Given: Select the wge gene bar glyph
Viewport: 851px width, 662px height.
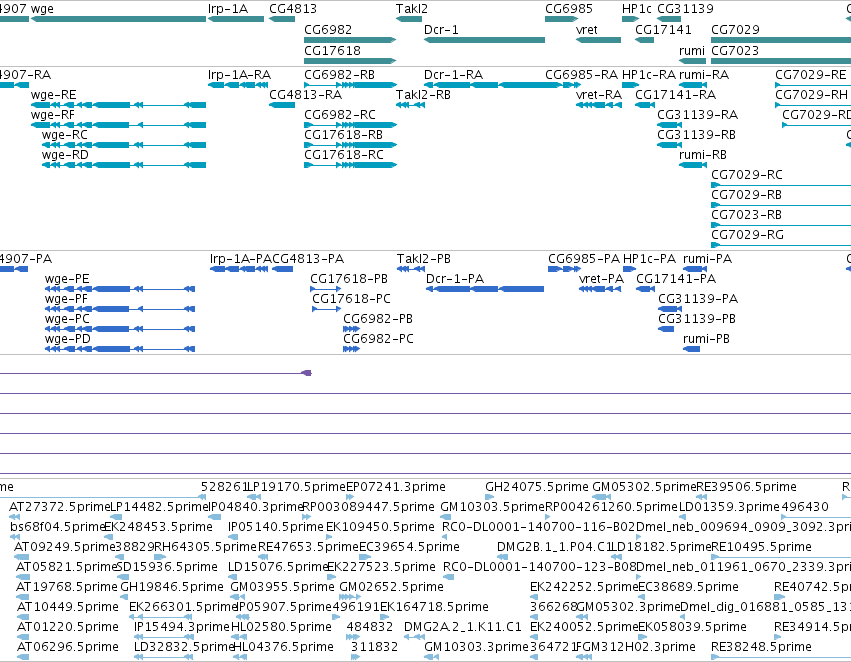Looking at the screenshot, I should (x=118, y=20).
